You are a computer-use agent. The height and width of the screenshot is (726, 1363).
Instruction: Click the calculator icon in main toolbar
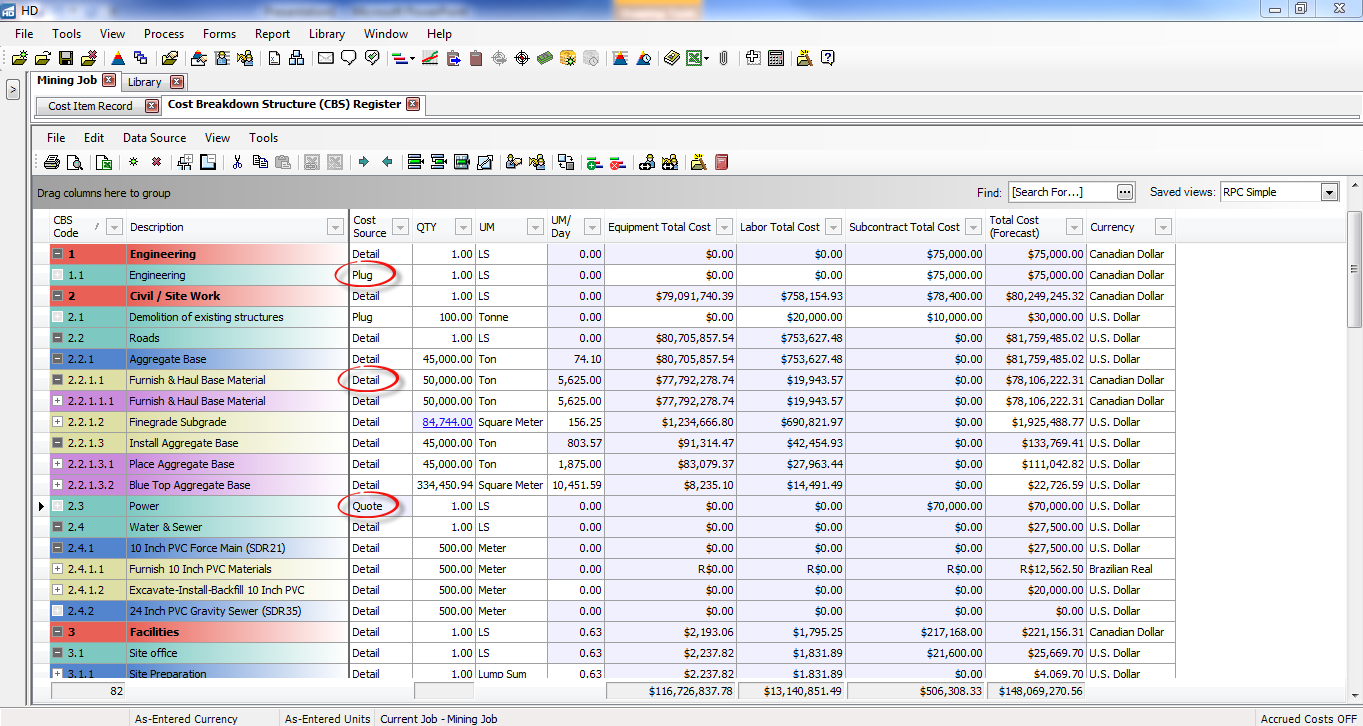pos(776,59)
